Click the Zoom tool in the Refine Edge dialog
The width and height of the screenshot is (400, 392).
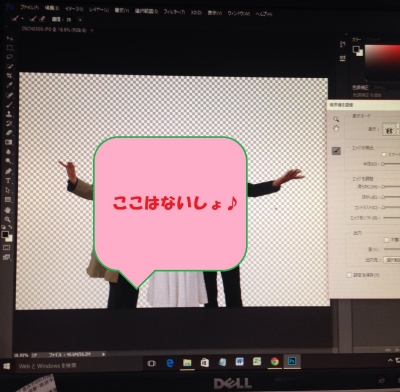[336, 119]
